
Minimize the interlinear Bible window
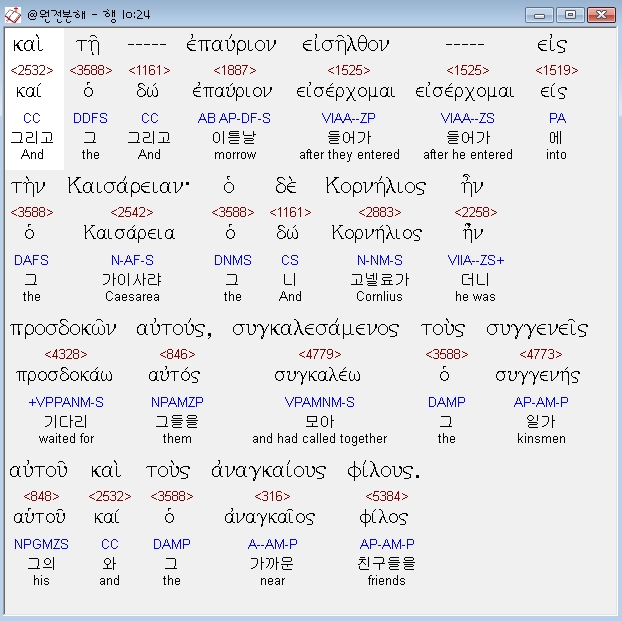[x=541, y=15]
